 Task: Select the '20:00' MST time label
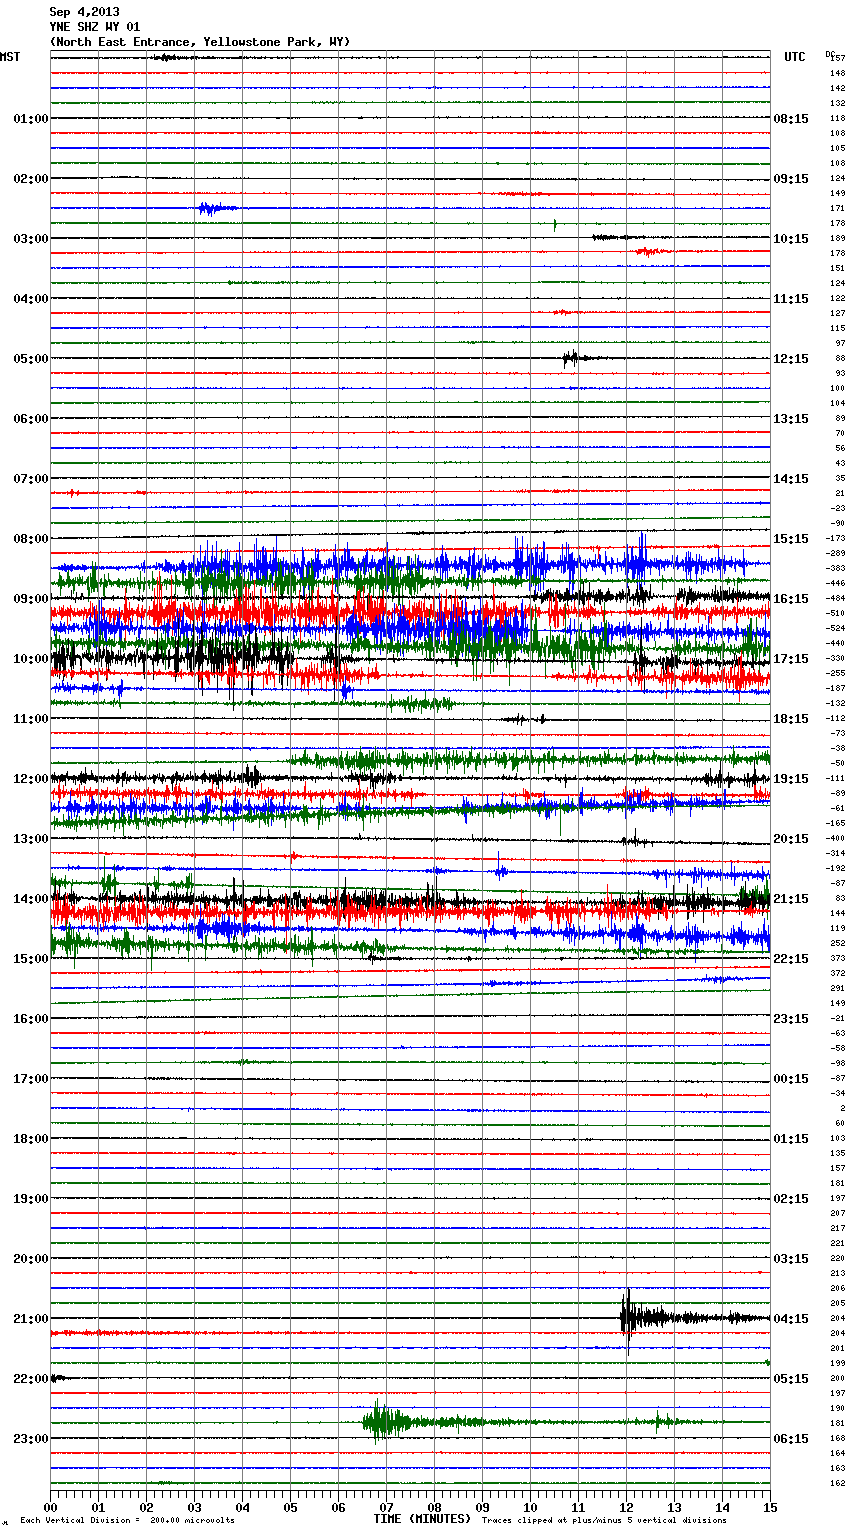tap(31, 1259)
